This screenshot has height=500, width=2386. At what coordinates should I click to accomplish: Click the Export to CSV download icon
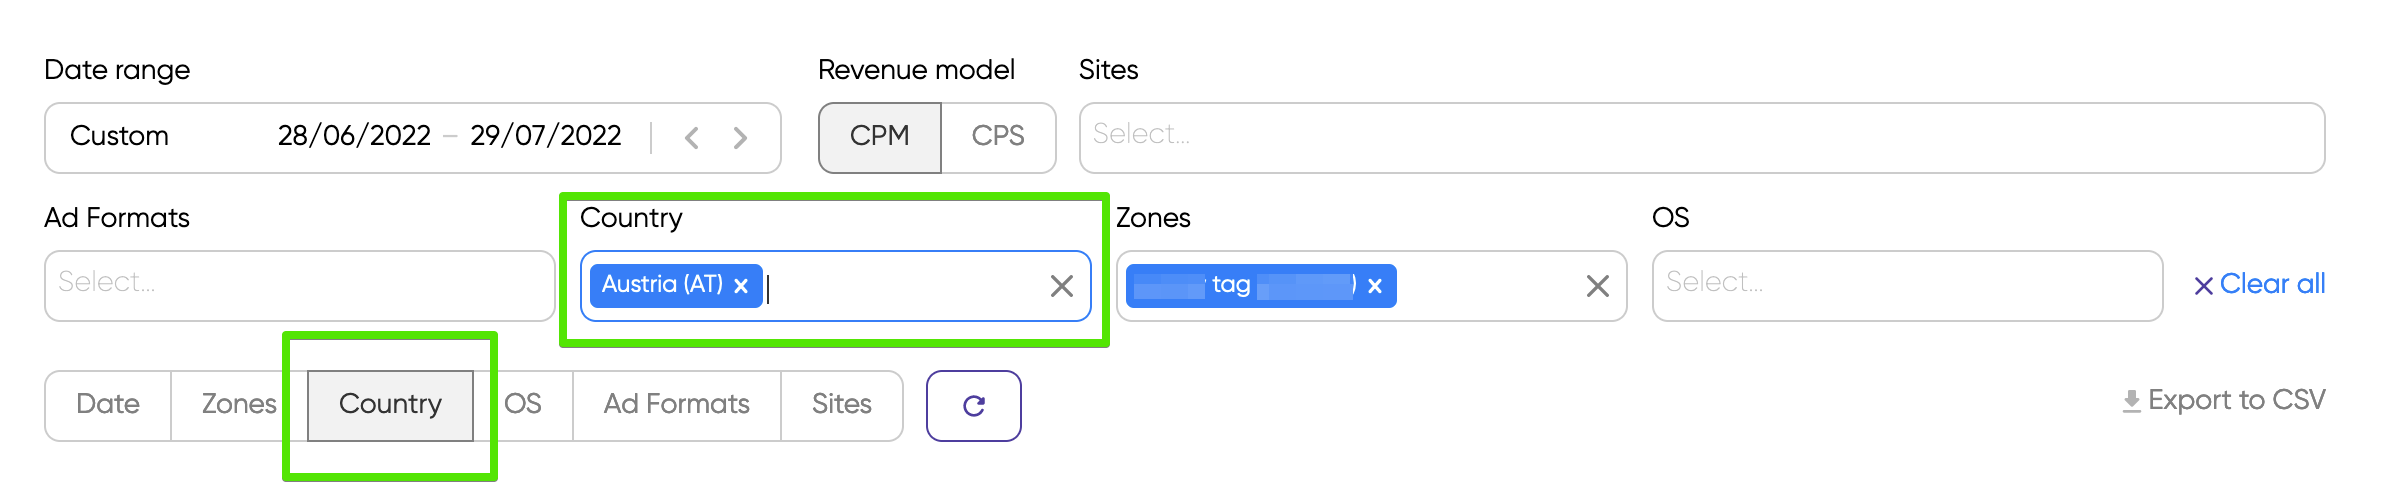[x=2132, y=401]
